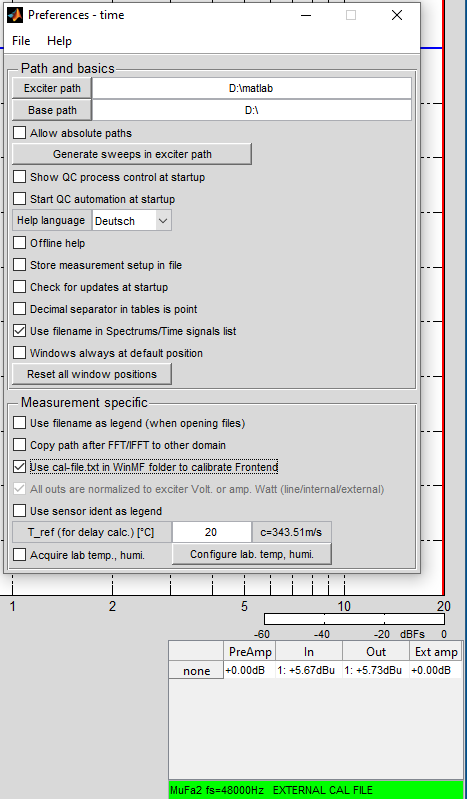Click Configure lab. temp, humi. button
This screenshot has width=467, height=799.
[252, 554]
